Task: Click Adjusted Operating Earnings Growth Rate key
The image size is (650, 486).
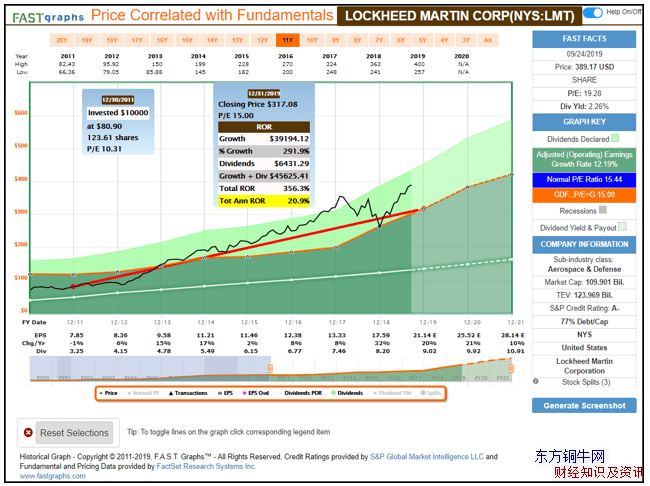Action: [584, 159]
